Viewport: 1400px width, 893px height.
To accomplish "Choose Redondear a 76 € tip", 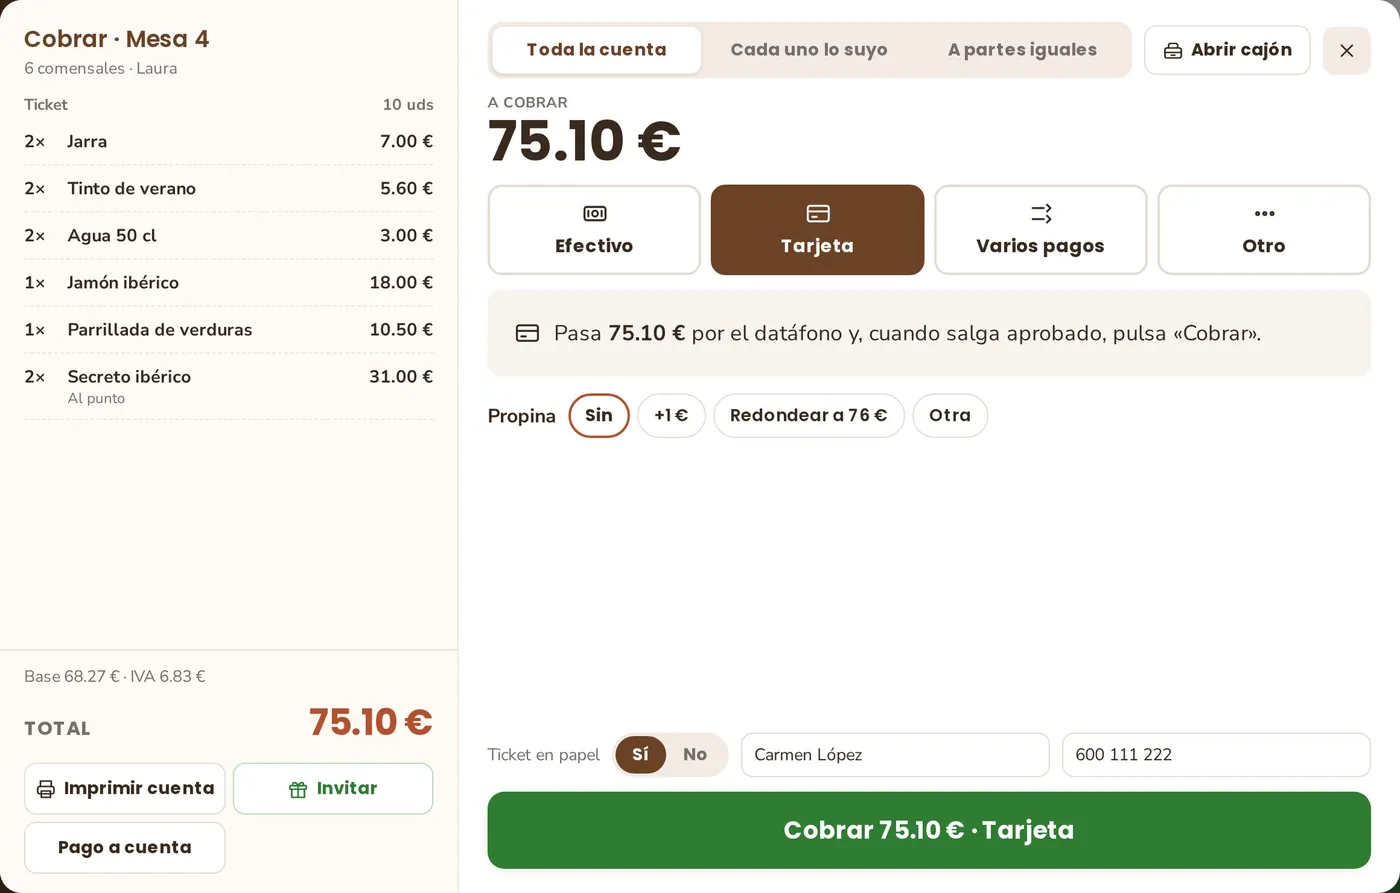I will [808, 416].
